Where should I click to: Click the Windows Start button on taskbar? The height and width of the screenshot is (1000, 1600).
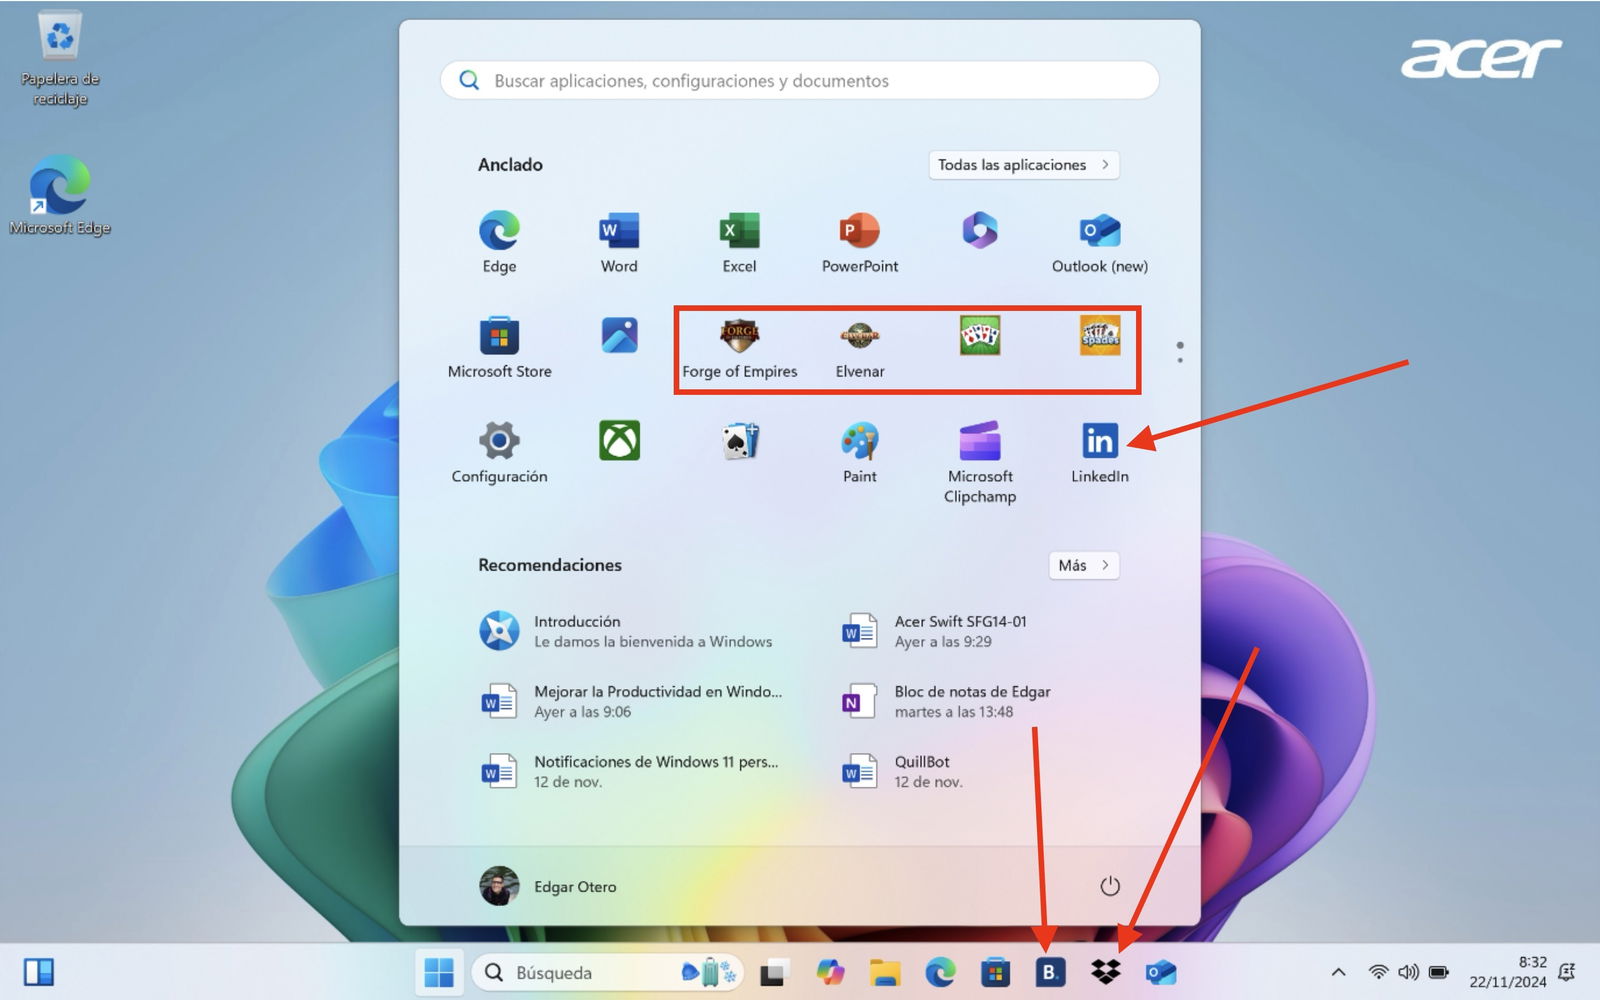(x=439, y=972)
